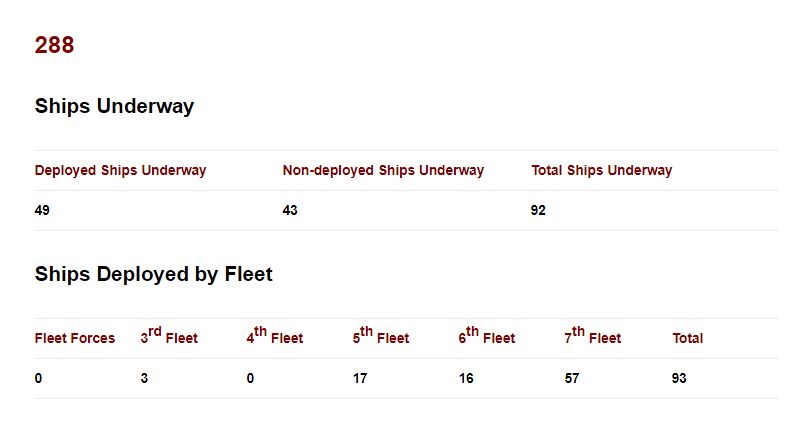Select the non-deployed ships value 43
Image resolution: width=806 pixels, height=434 pixels.
(x=290, y=211)
